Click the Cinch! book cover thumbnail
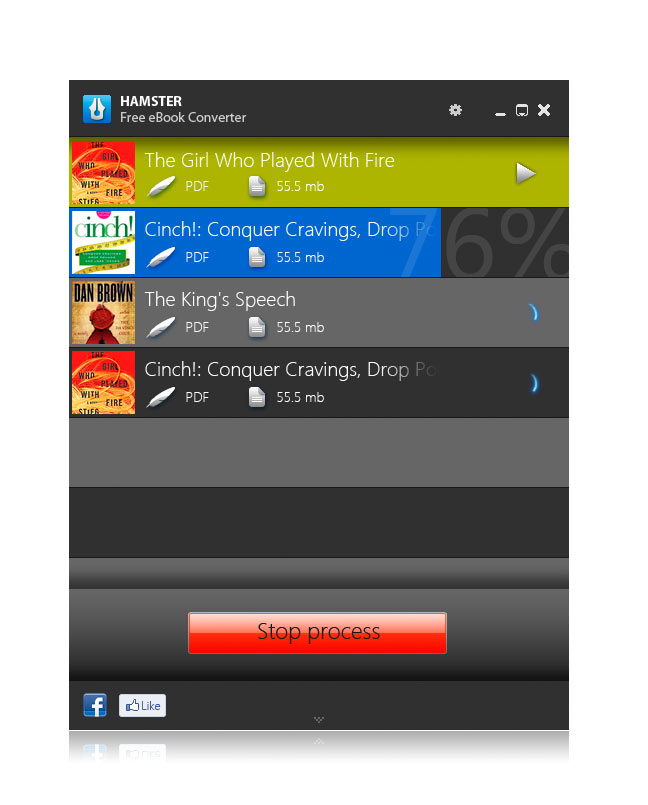The width and height of the screenshot is (648, 805). click(x=103, y=242)
